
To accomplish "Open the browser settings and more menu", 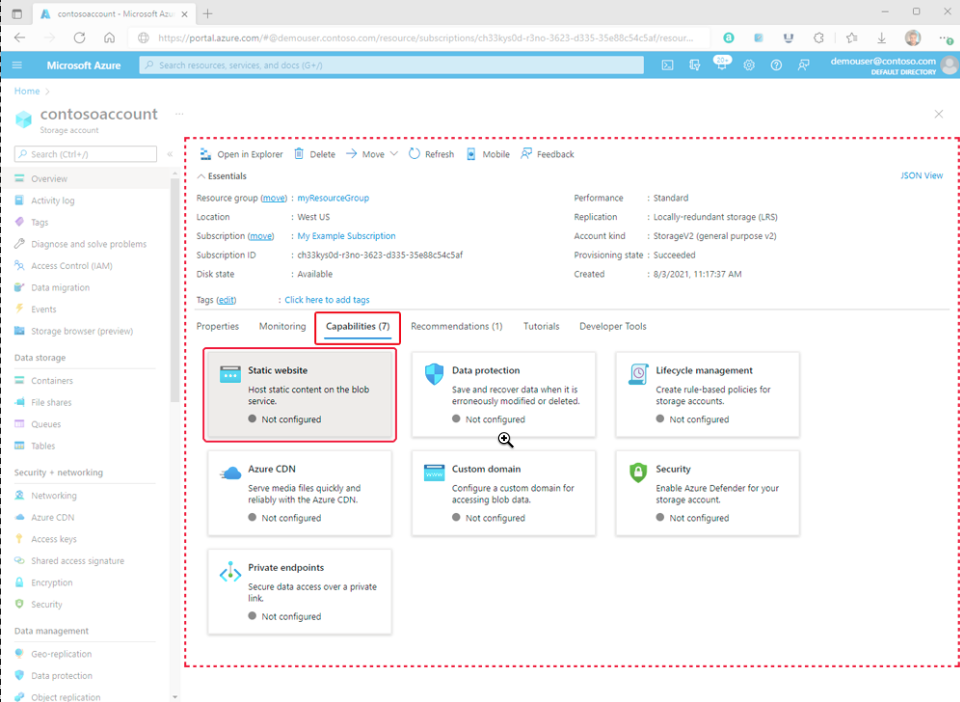I will [945, 38].
